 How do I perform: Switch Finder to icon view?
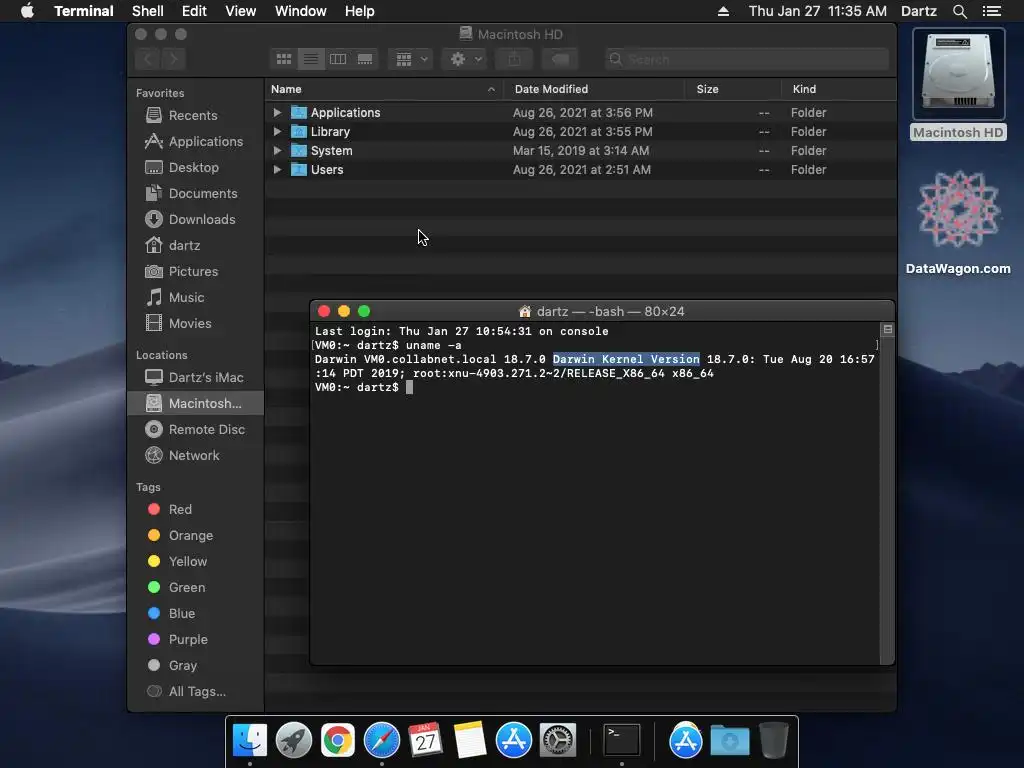coord(284,59)
